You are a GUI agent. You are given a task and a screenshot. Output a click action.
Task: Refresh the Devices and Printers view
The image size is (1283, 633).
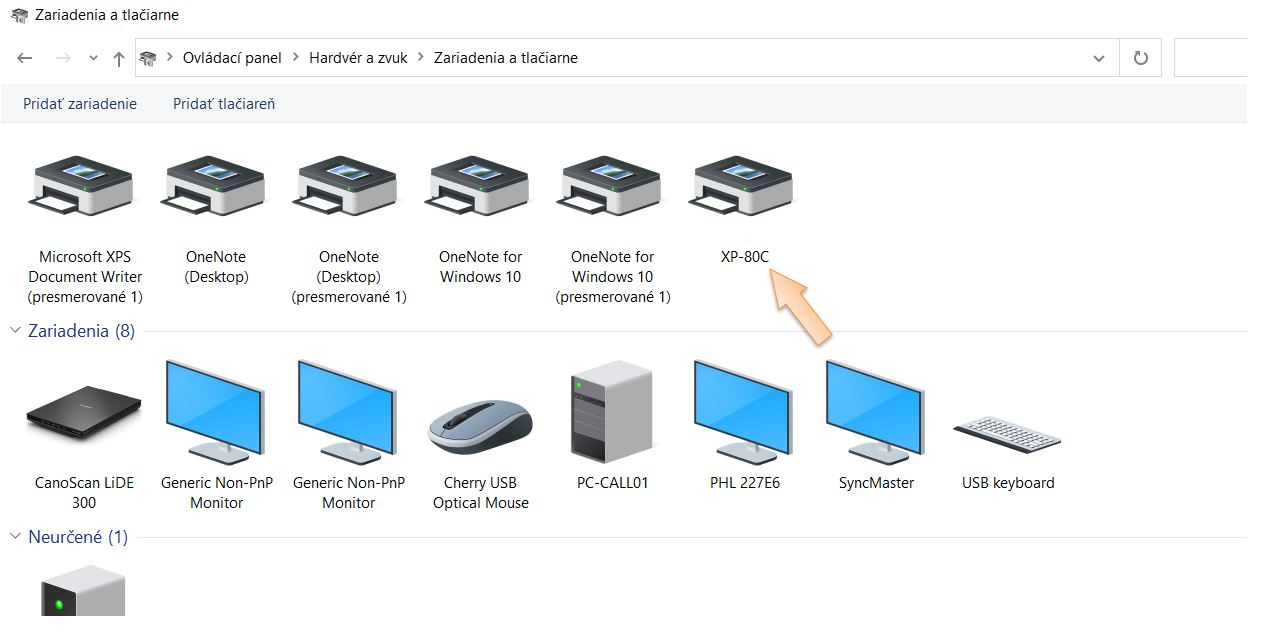point(1140,58)
